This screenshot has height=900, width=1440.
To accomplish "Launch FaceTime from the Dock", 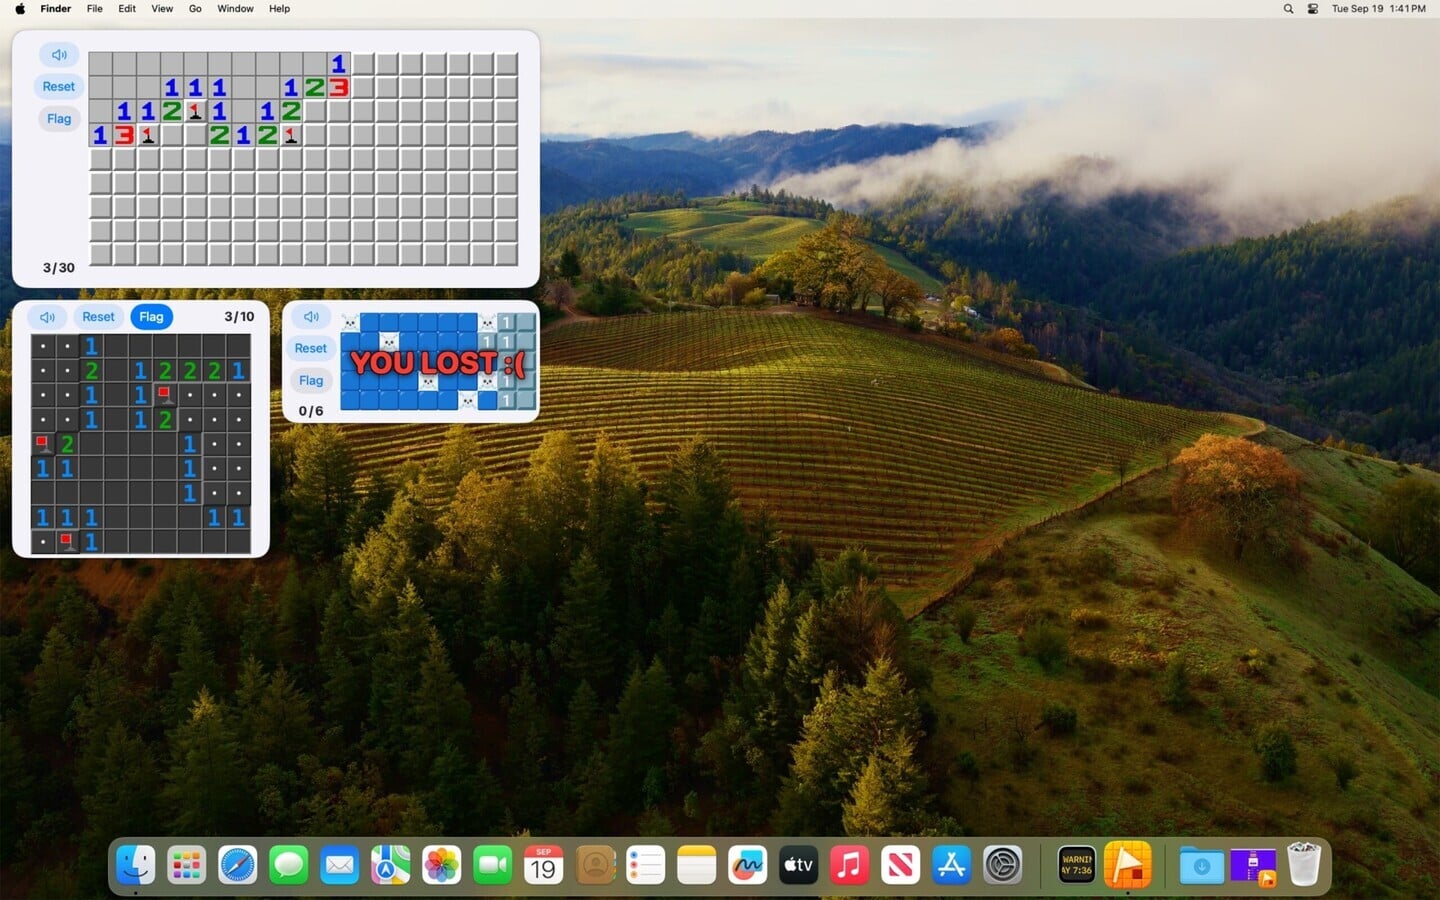I will [x=492, y=864].
